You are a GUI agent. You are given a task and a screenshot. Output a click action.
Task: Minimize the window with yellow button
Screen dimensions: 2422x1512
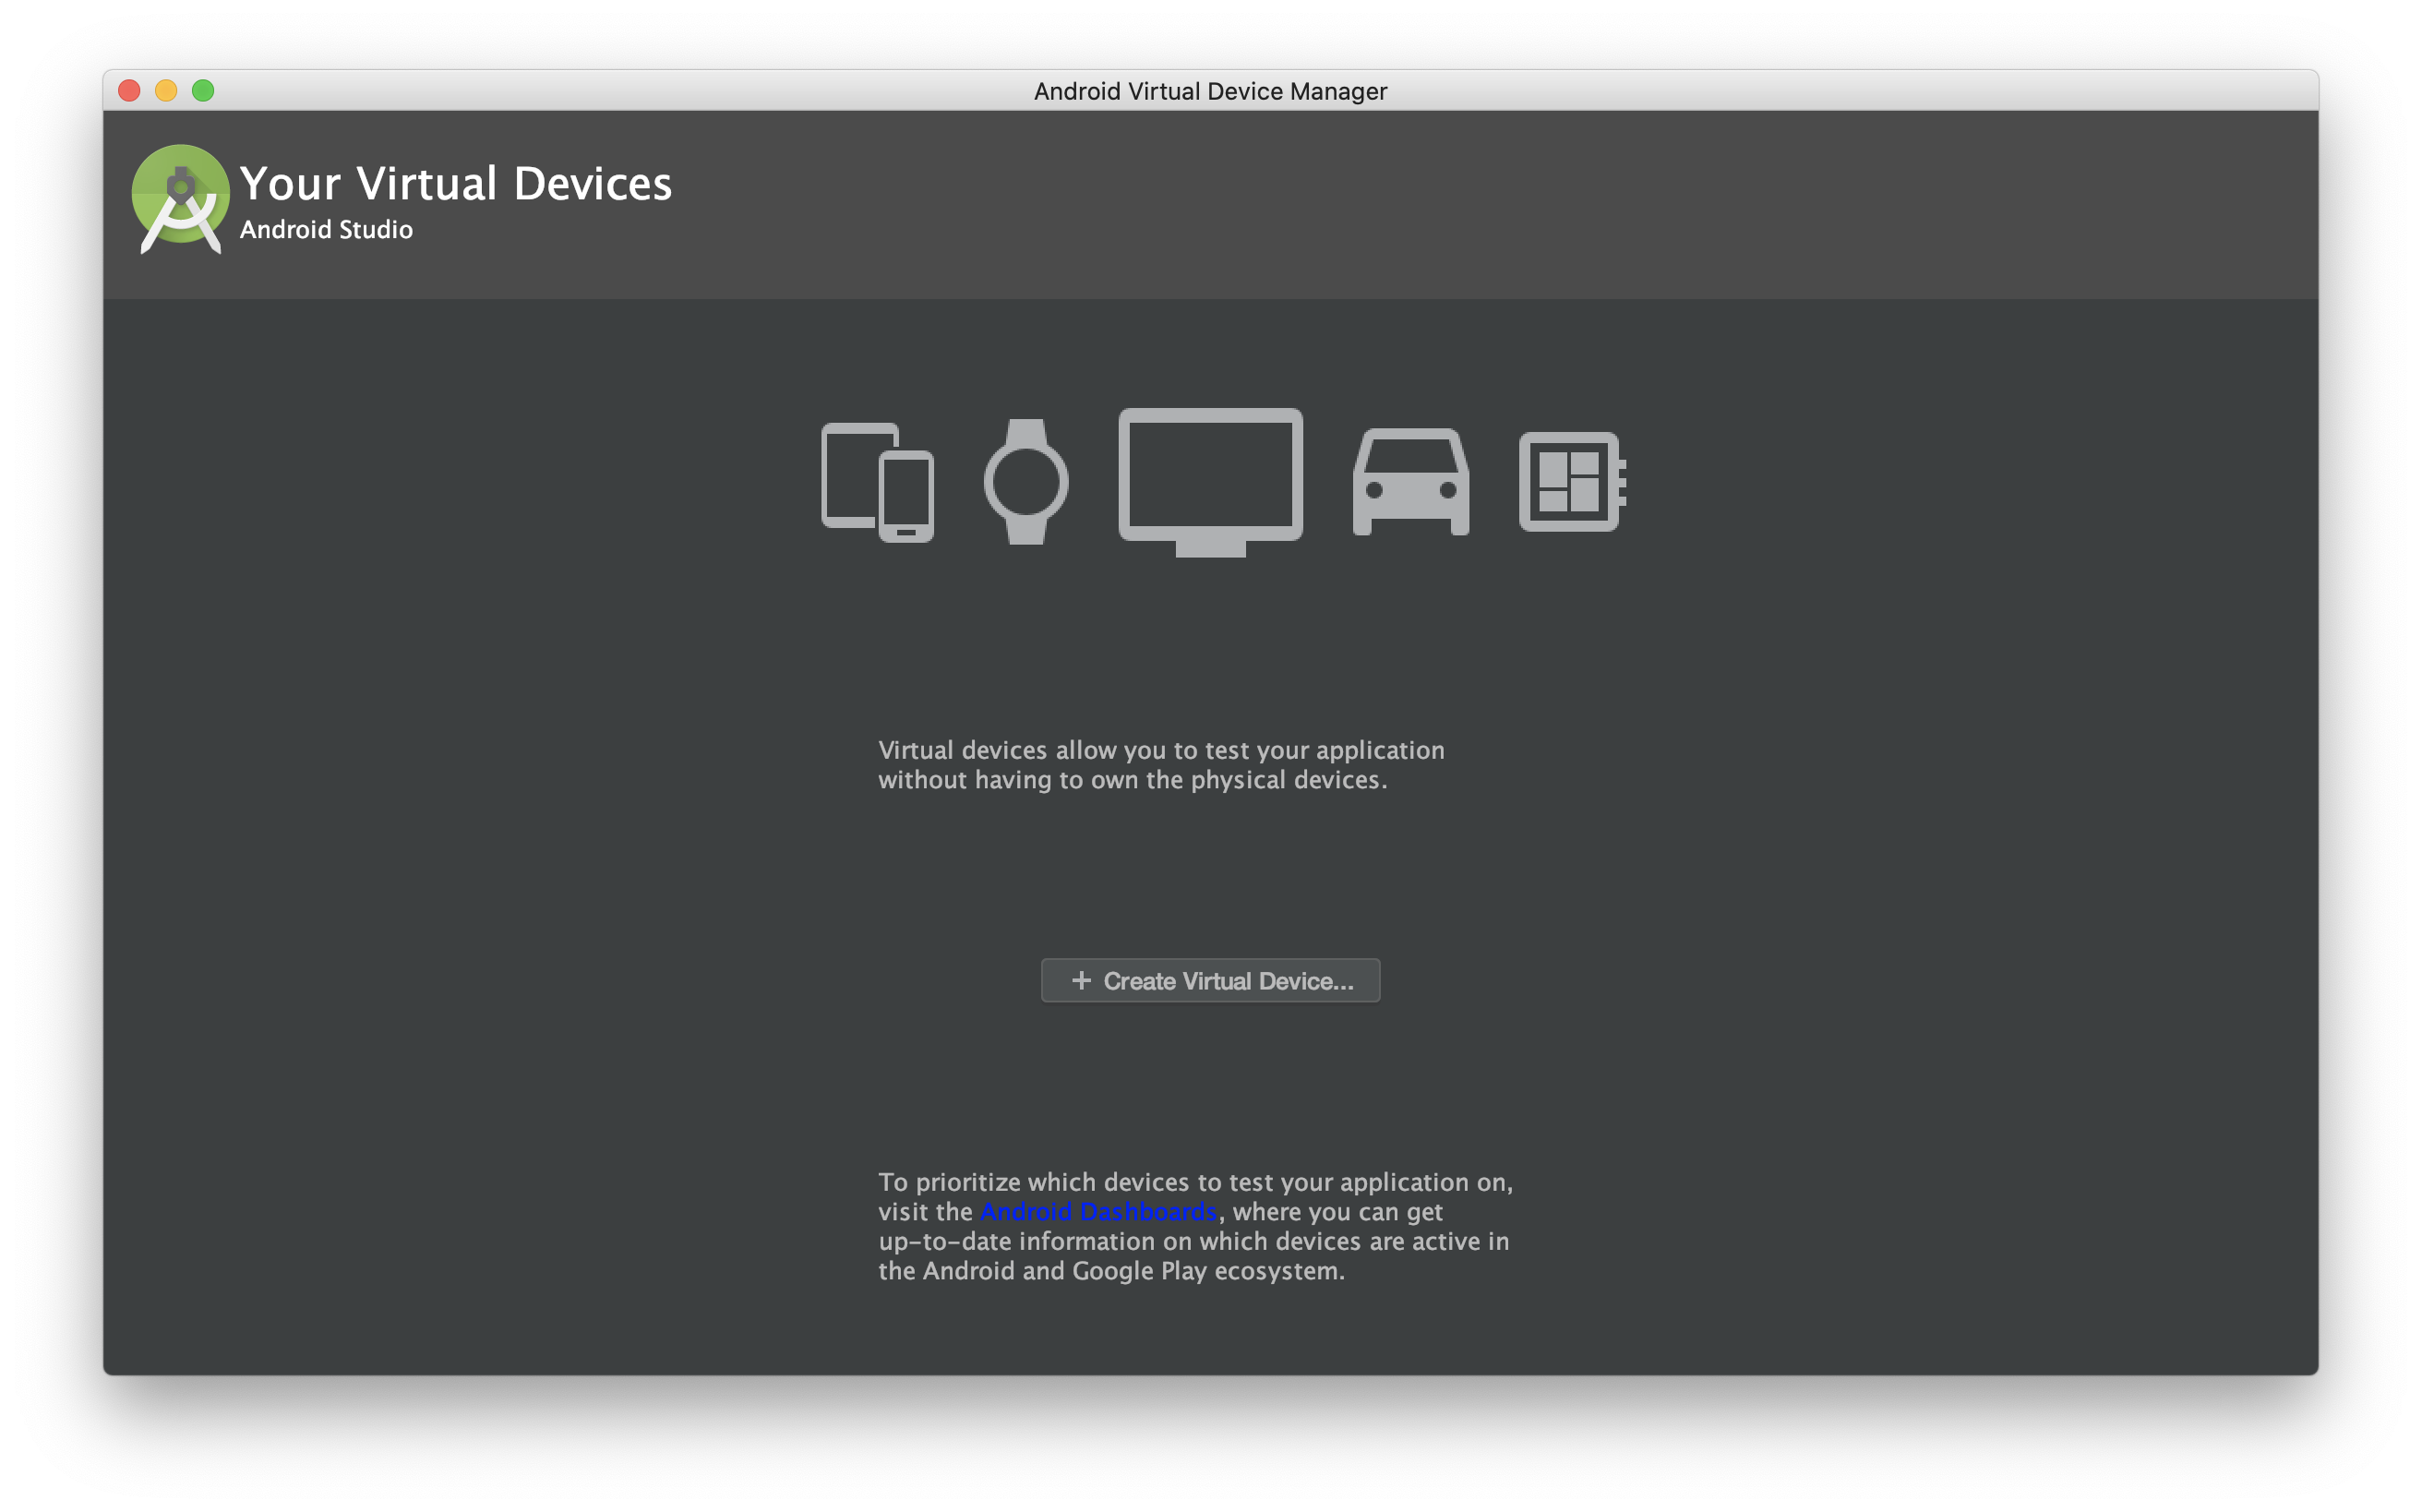pos(166,91)
